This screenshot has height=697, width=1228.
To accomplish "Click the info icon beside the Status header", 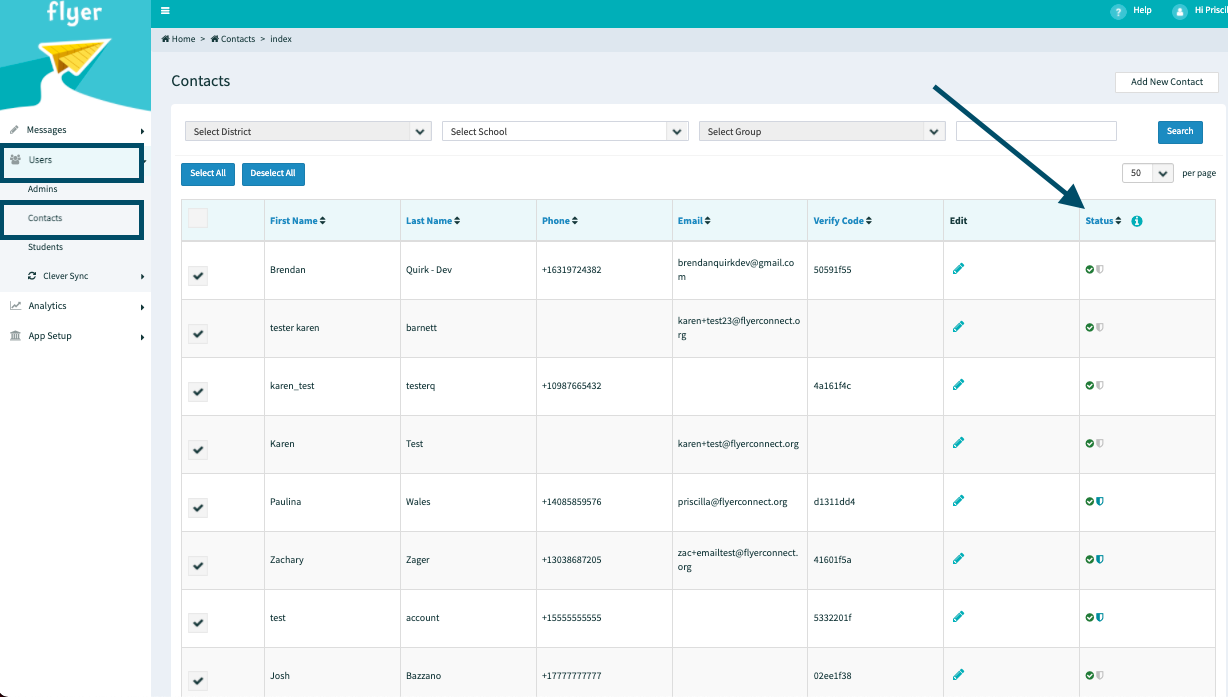I will coord(1136,221).
